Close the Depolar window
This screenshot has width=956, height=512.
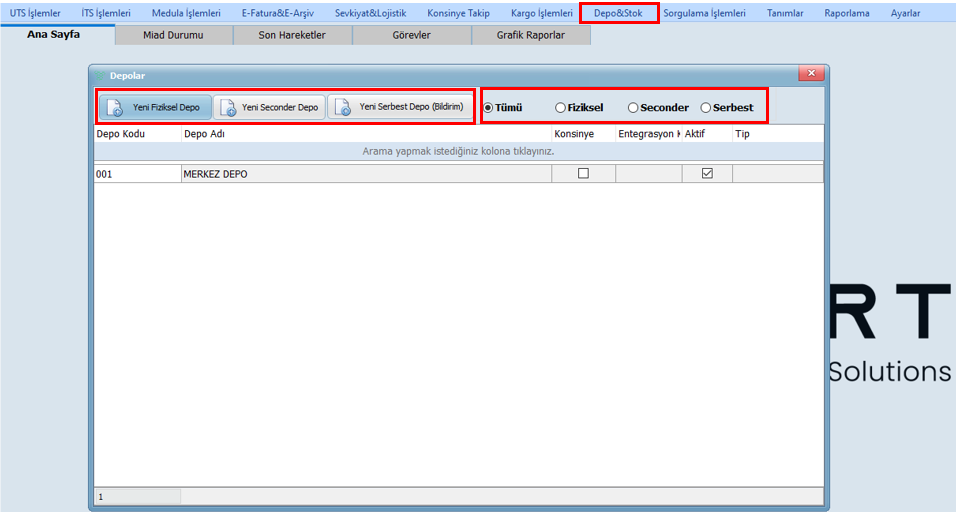click(x=811, y=75)
